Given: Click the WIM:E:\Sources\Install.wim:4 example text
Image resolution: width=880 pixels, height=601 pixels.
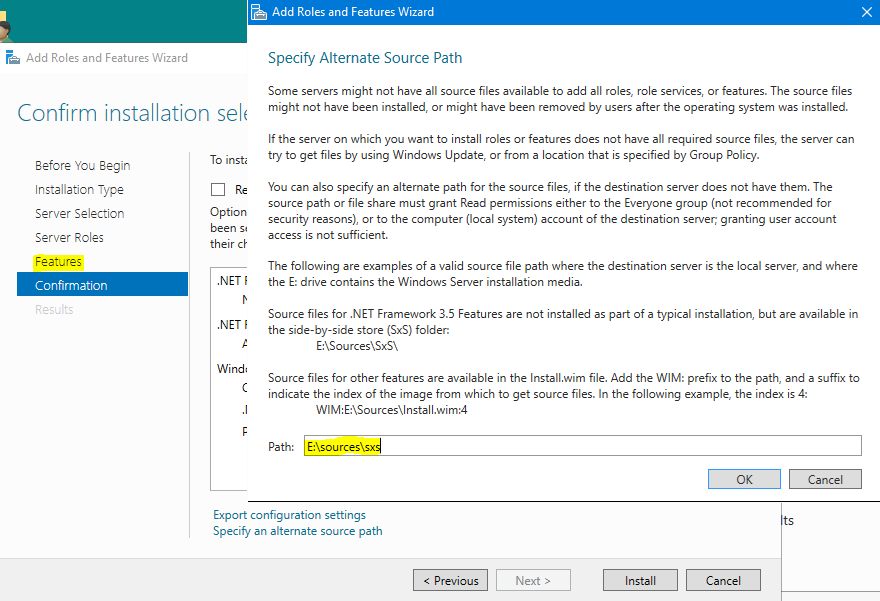Looking at the screenshot, I should 392,410.
